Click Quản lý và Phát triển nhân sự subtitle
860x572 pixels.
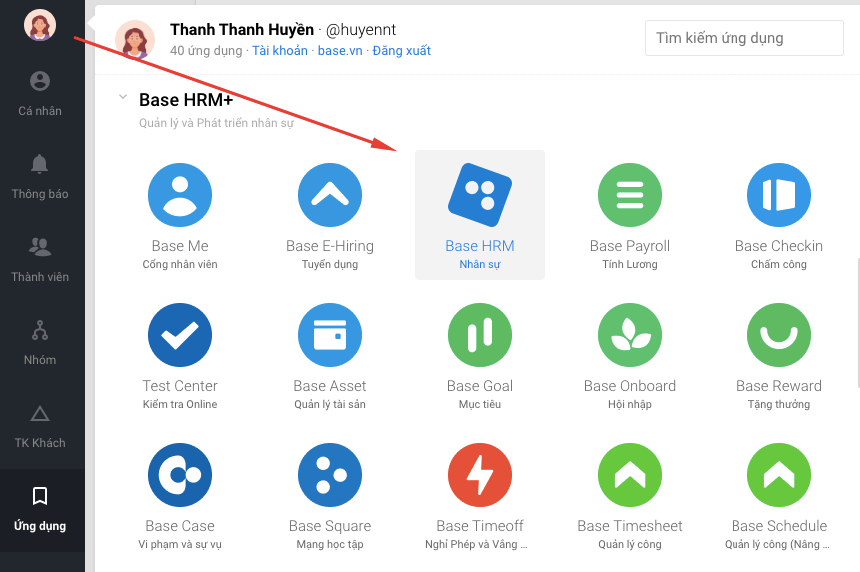tap(216, 123)
